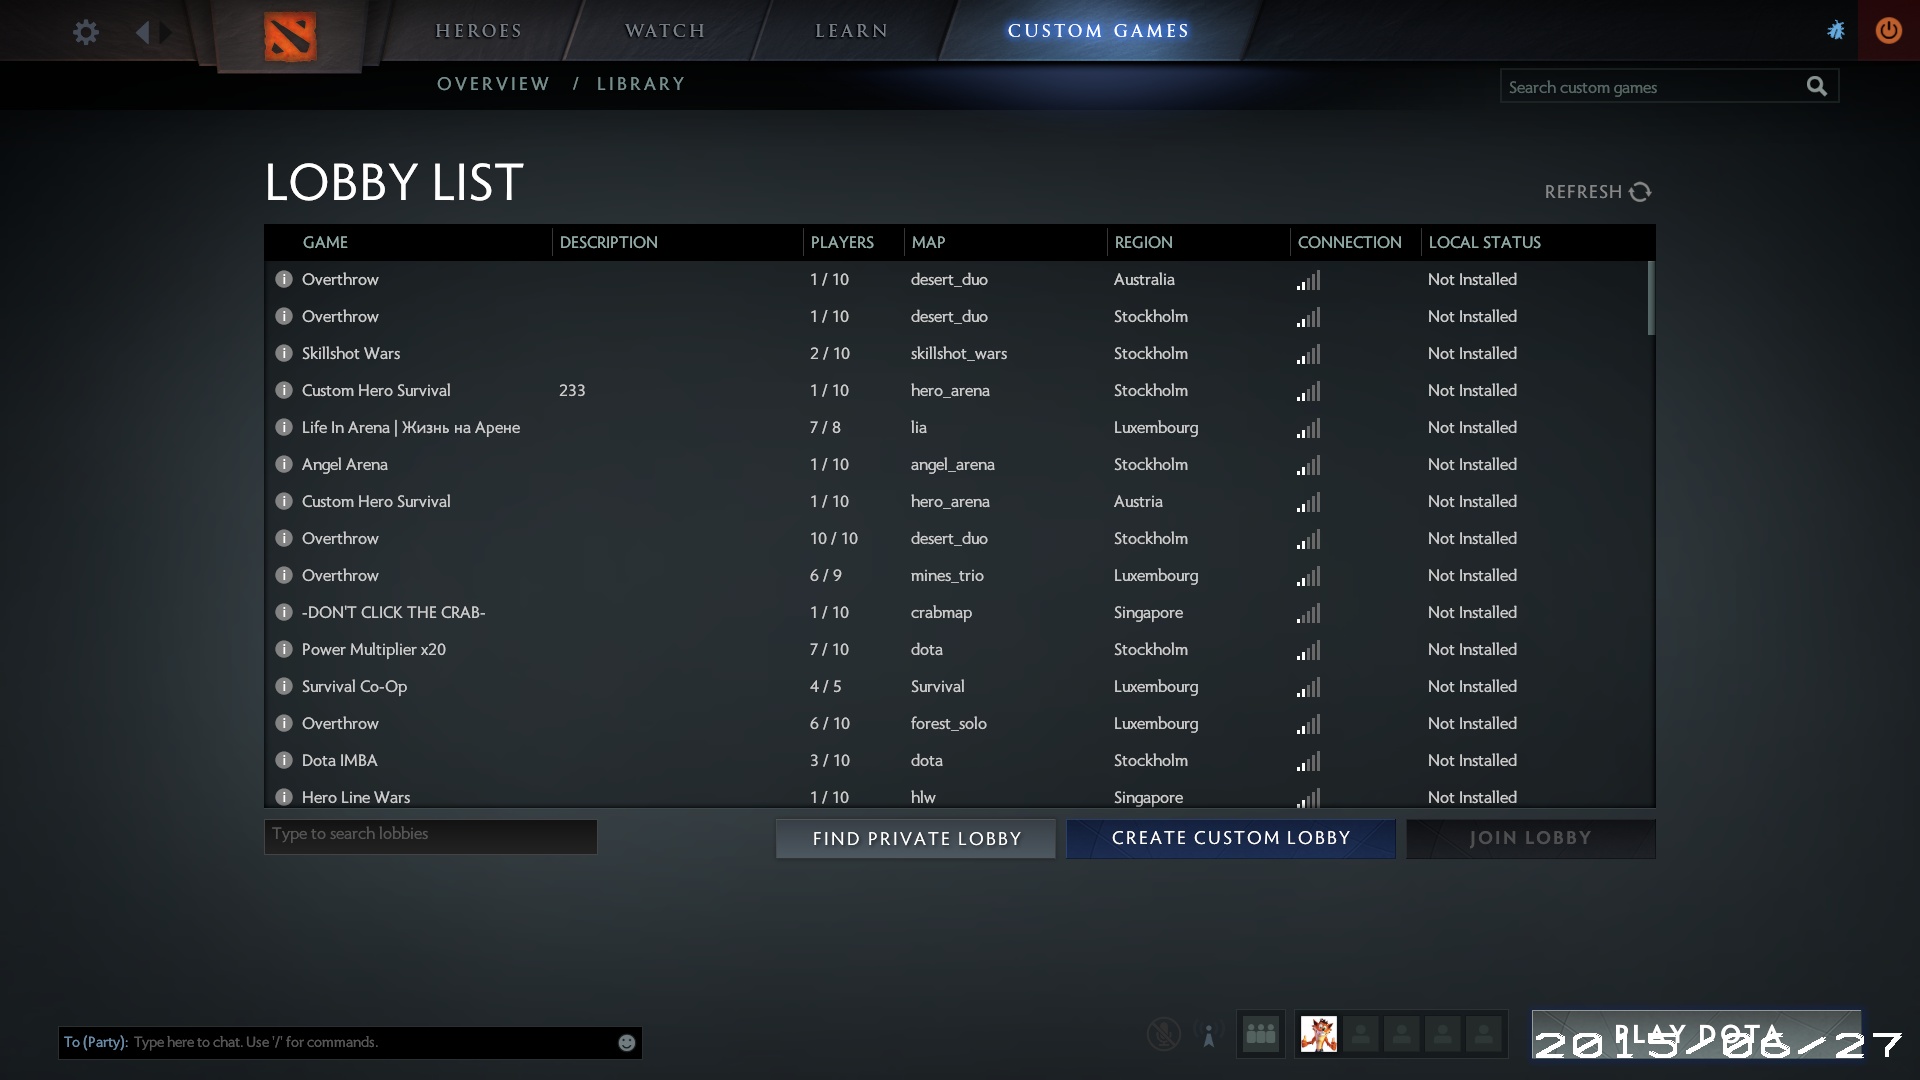Sort by the Local Status column header
Viewport: 1920px width, 1080px height.
pos(1484,242)
